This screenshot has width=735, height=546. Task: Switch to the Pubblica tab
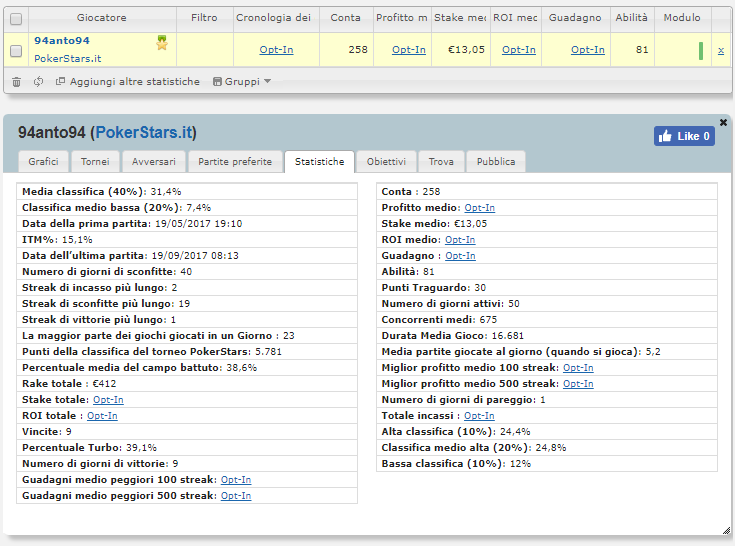(x=496, y=162)
